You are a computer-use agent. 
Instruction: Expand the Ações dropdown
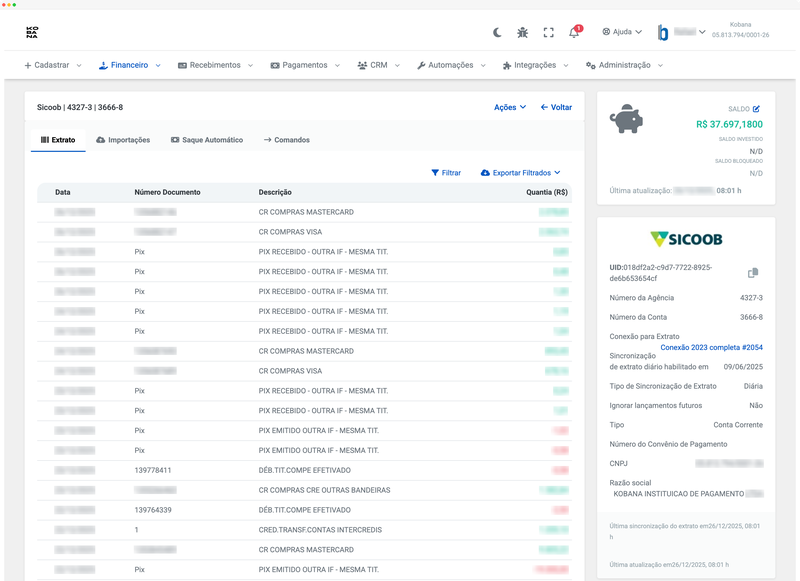[x=510, y=107]
